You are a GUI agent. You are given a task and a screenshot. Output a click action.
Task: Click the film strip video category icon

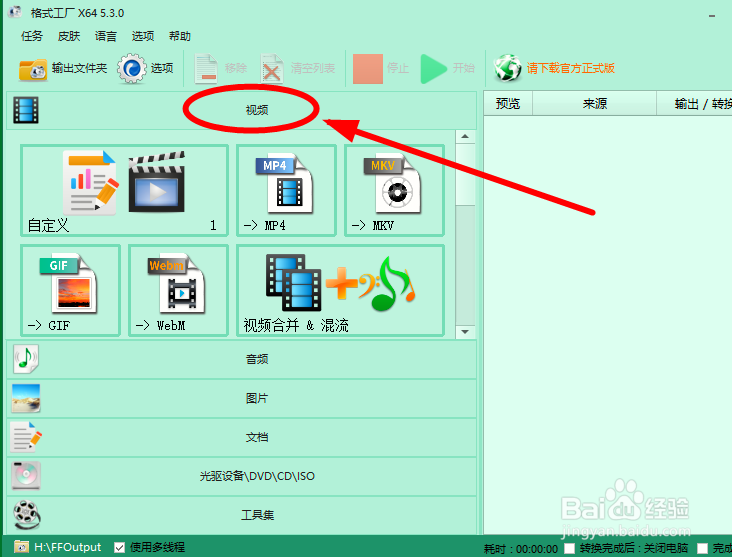pos(26,110)
